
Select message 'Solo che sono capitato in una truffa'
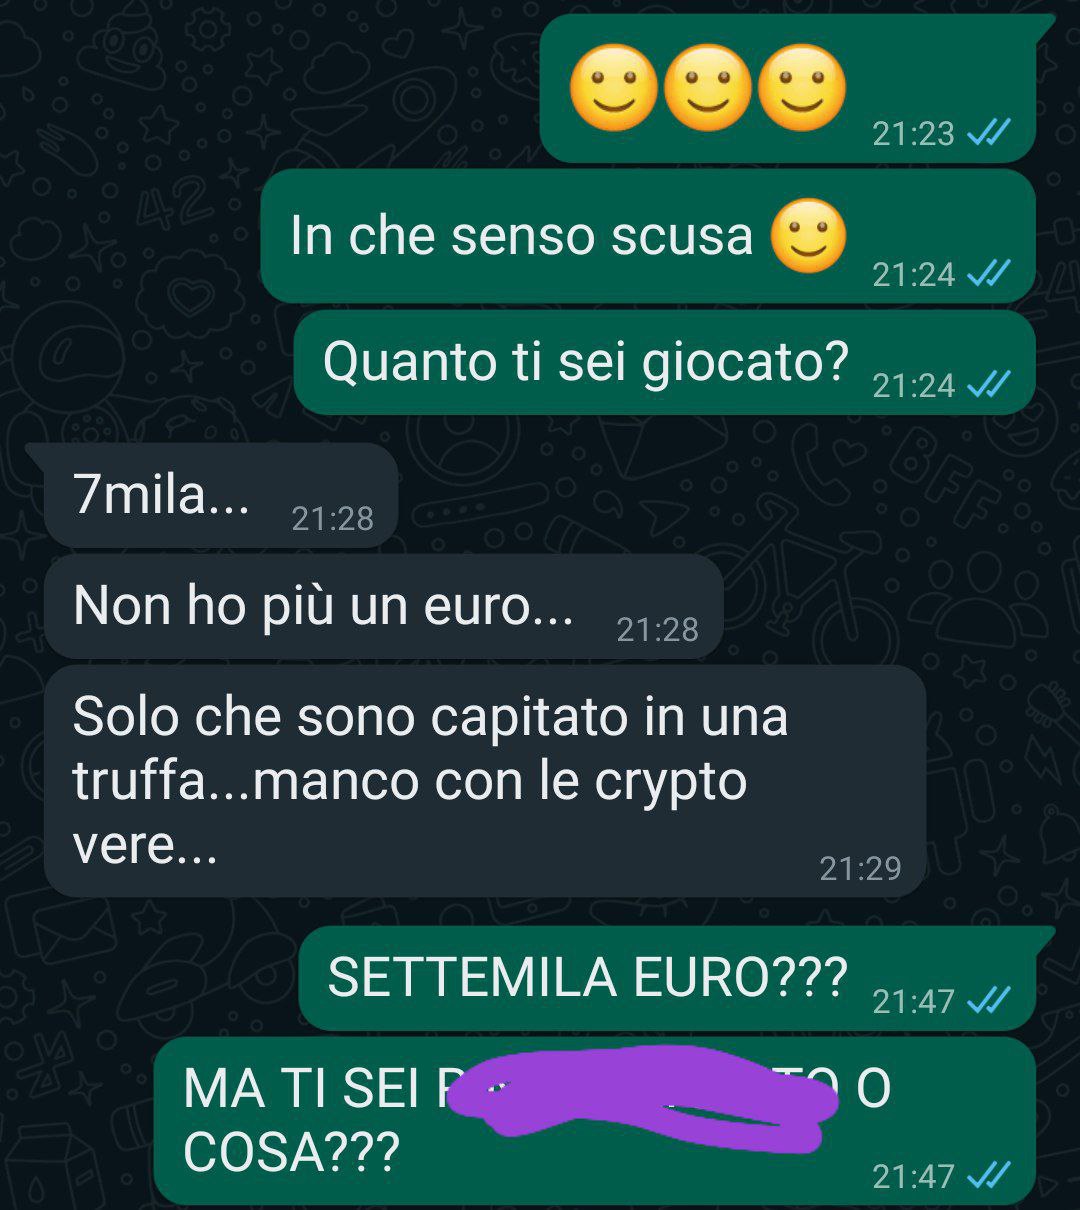coord(485,780)
